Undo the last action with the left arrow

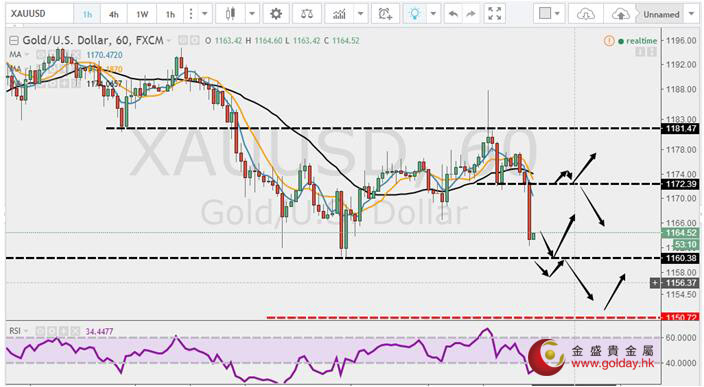click(453, 14)
